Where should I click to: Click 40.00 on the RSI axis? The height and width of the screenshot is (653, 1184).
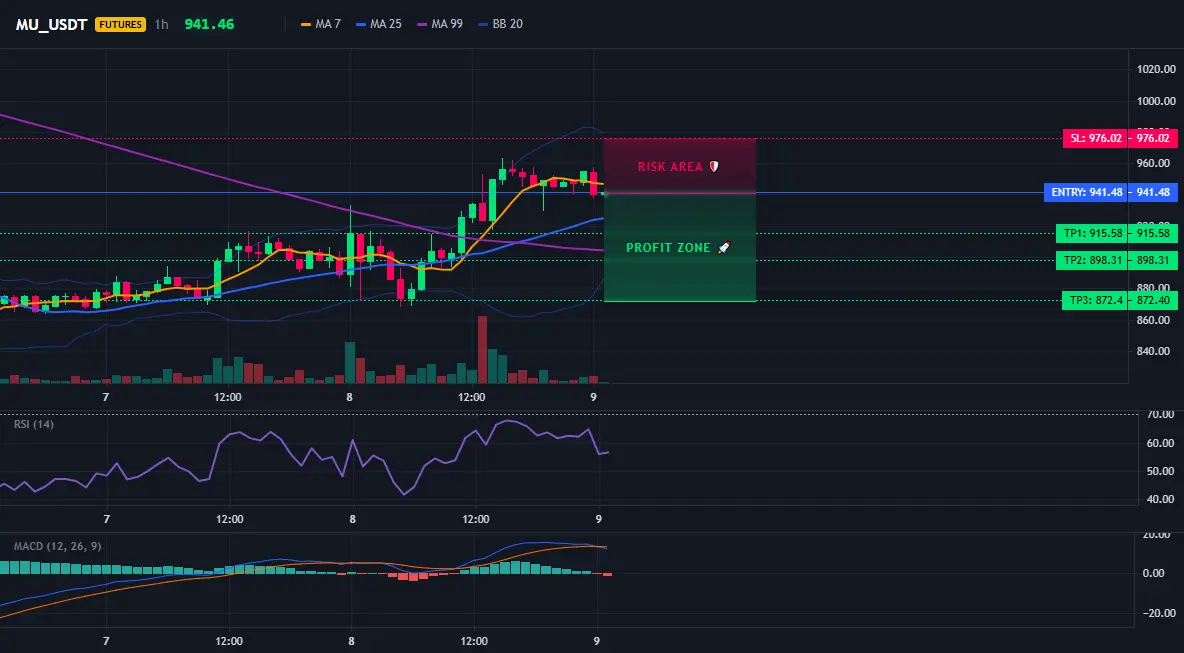(1160, 499)
